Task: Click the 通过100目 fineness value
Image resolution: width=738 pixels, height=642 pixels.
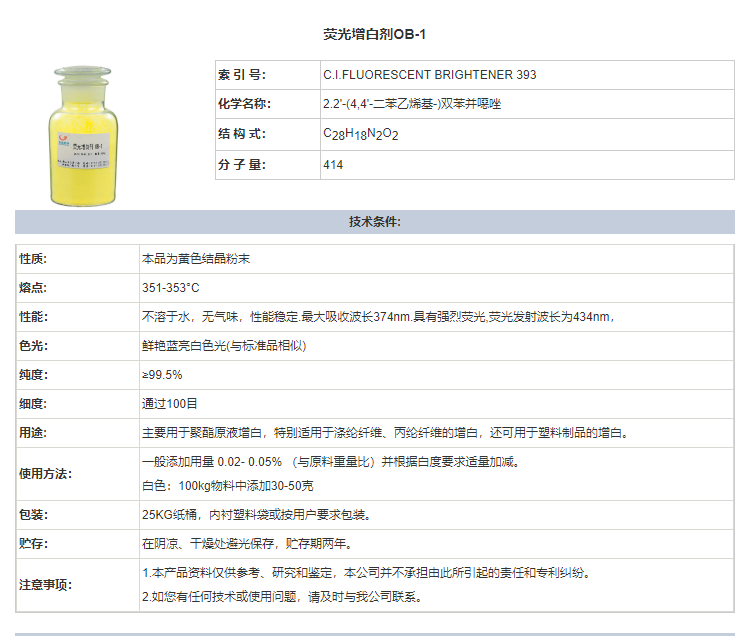Action: click(170, 404)
